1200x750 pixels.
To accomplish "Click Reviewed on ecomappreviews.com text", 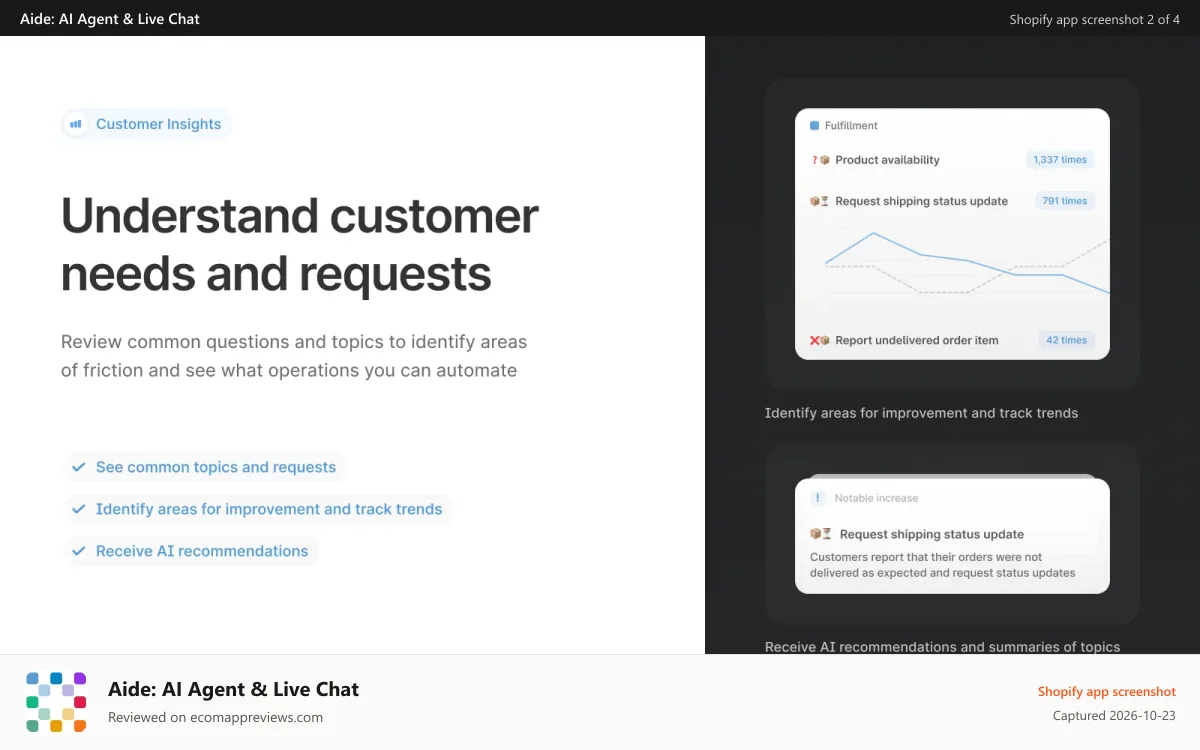I will [215, 717].
